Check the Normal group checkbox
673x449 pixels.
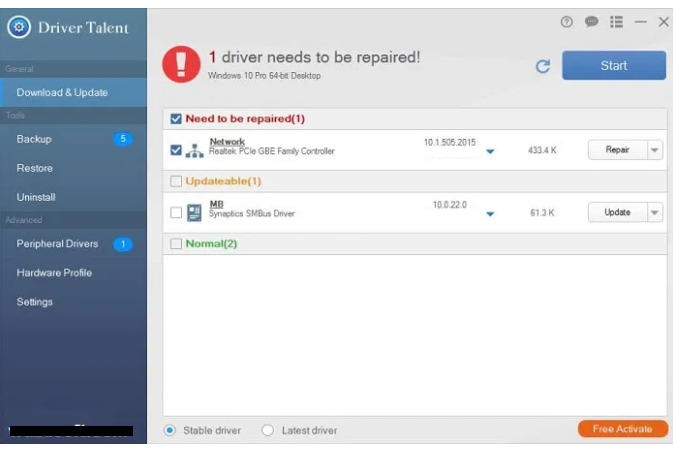[176, 244]
